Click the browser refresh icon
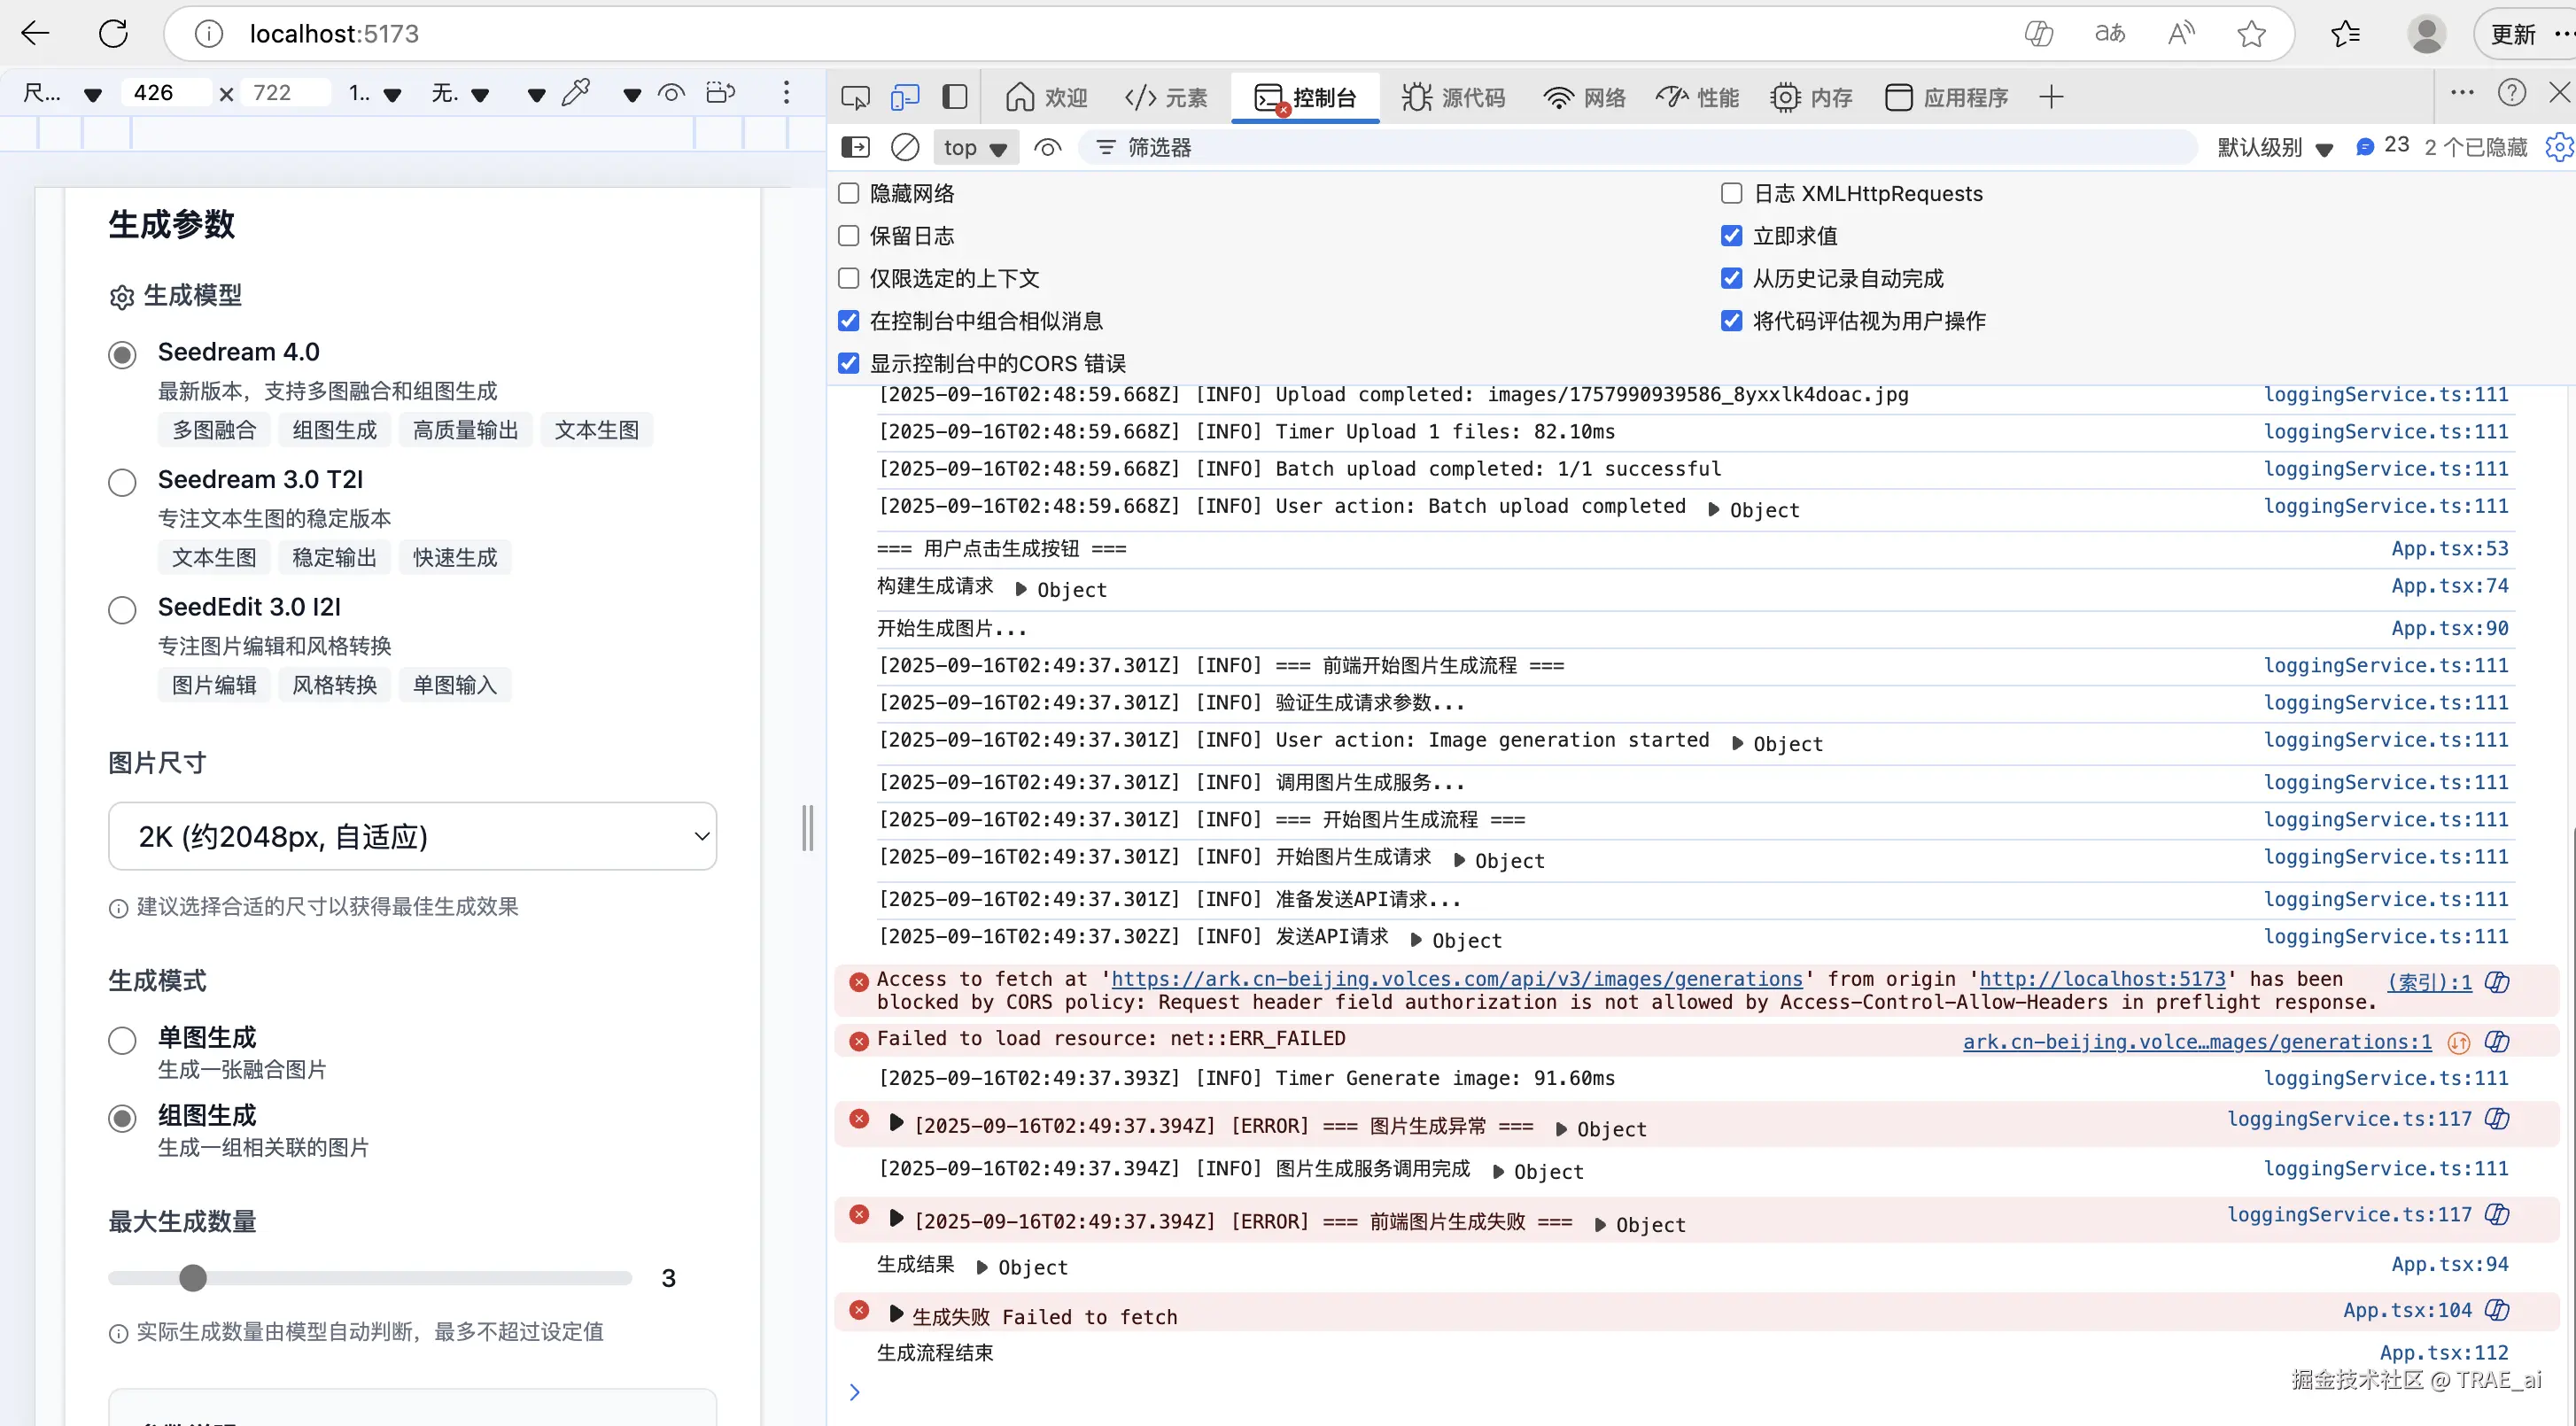The width and height of the screenshot is (2576, 1426). (x=113, y=34)
